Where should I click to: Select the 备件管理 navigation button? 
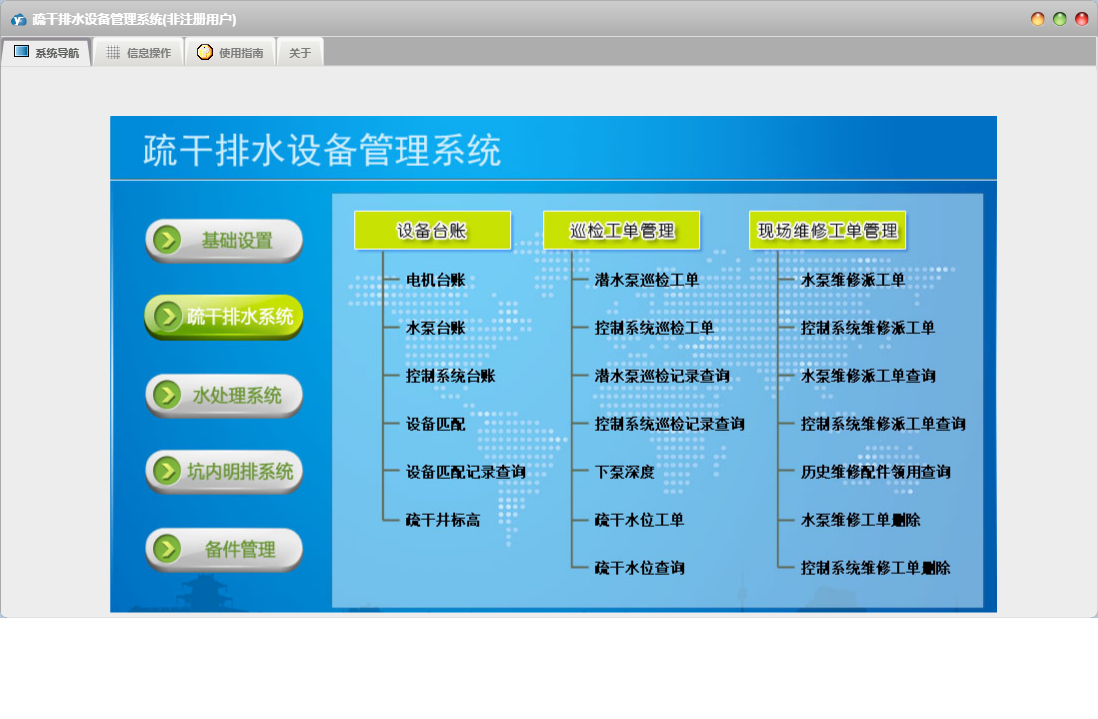click(224, 550)
